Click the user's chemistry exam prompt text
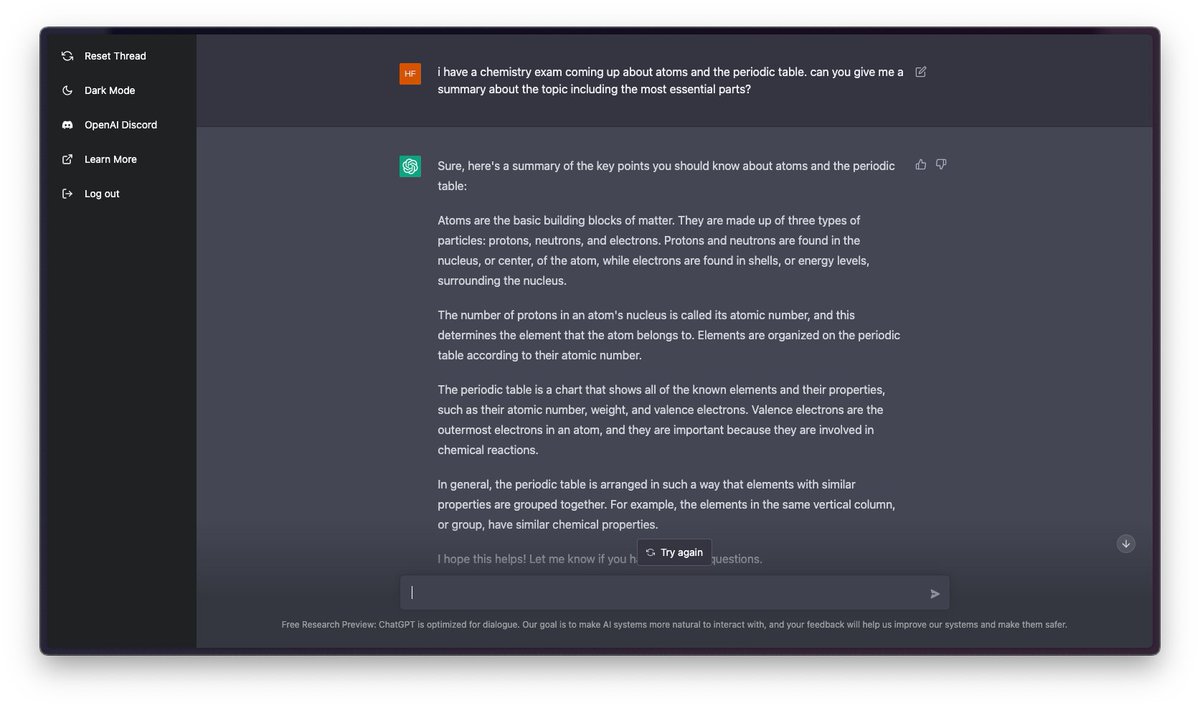The height and width of the screenshot is (708, 1200). 669,81
